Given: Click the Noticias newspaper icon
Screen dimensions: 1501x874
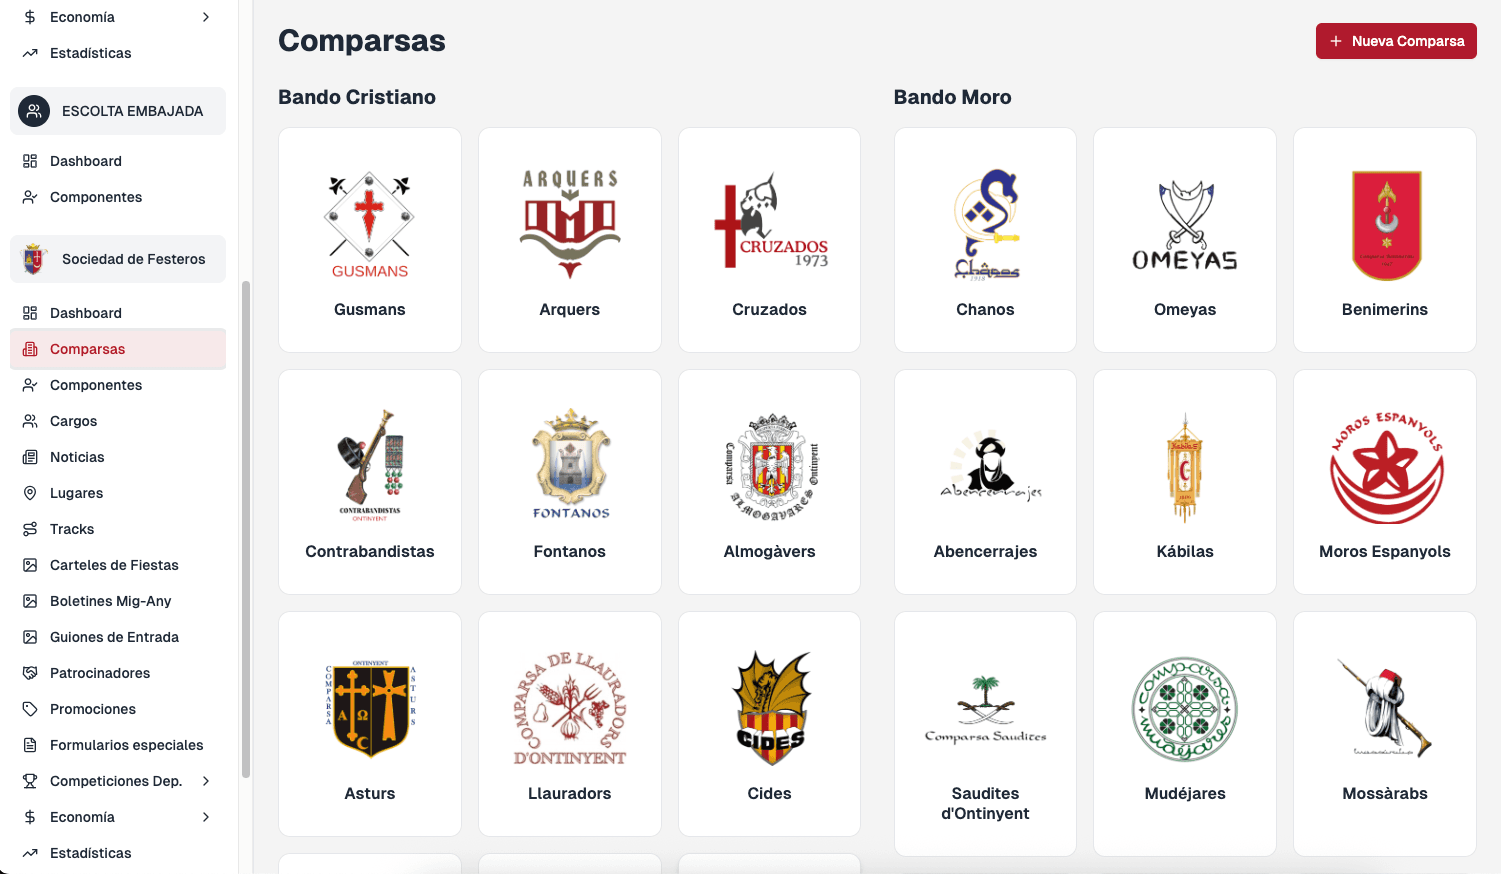Looking at the screenshot, I should [x=30, y=457].
